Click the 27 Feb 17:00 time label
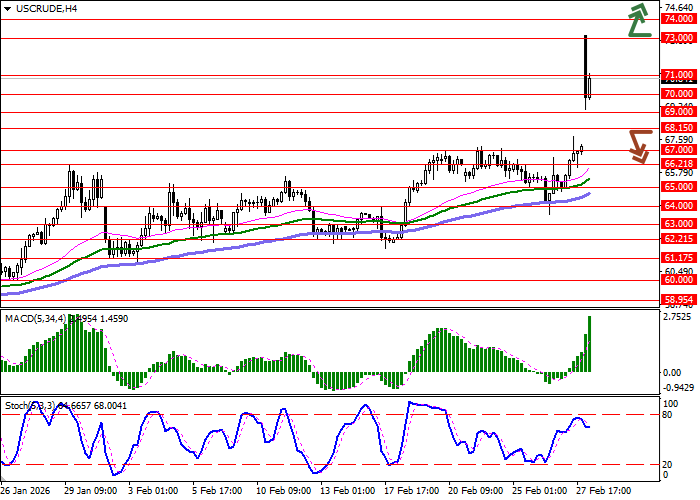 604,491
